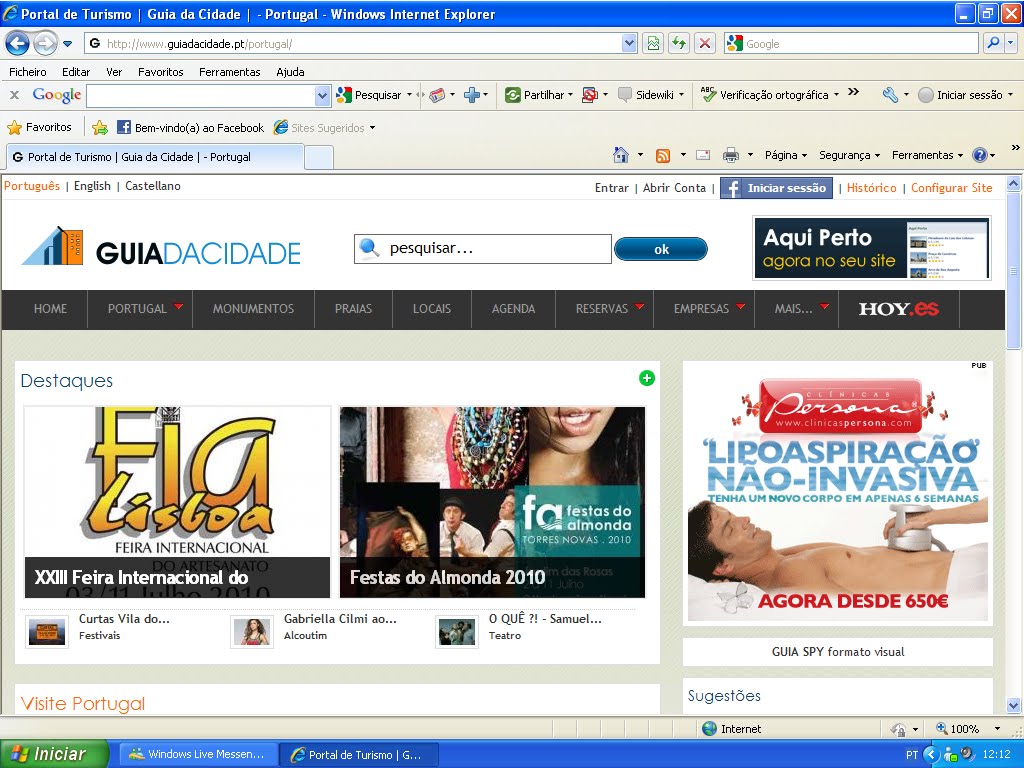Open the Favoritos star button
Screen dimensions: 1024x768
[x=39, y=127]
